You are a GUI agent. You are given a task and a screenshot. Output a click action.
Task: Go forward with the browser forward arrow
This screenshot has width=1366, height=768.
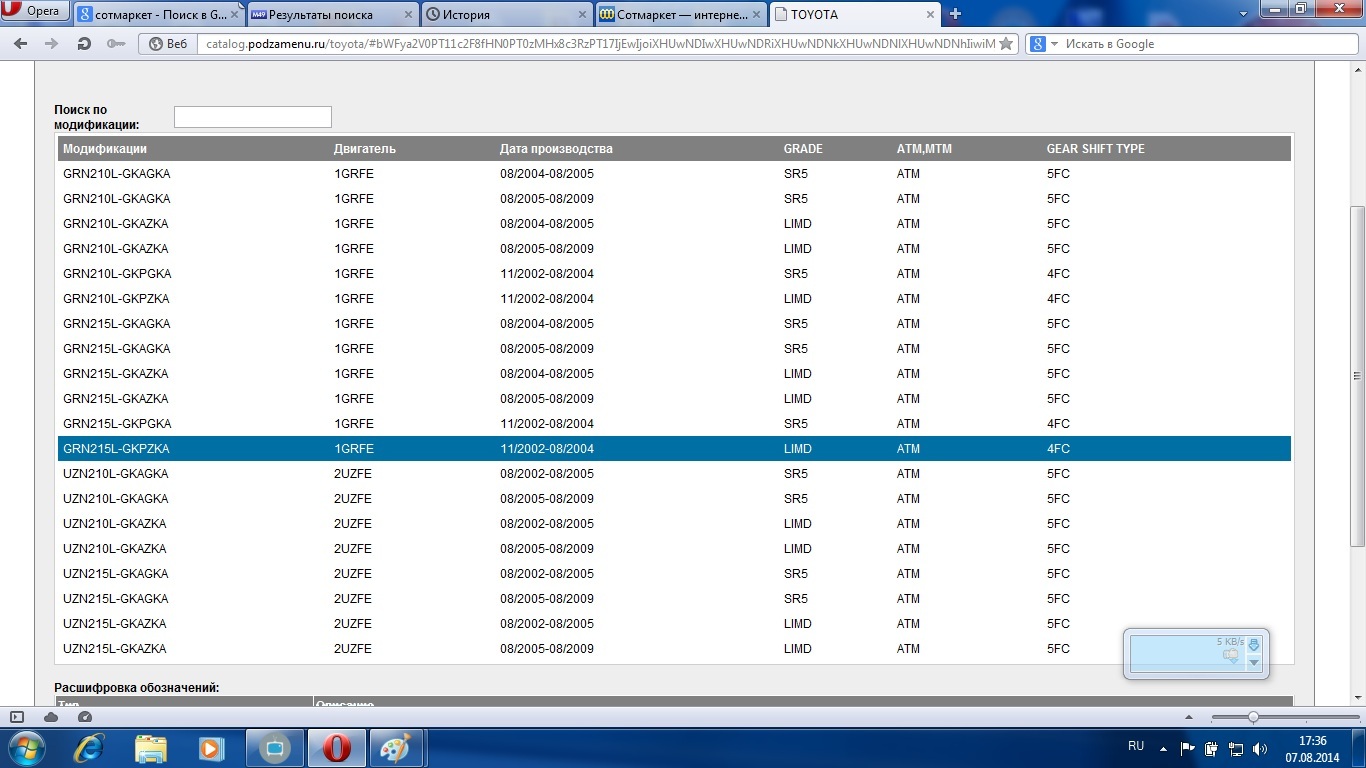click(51, 44)
